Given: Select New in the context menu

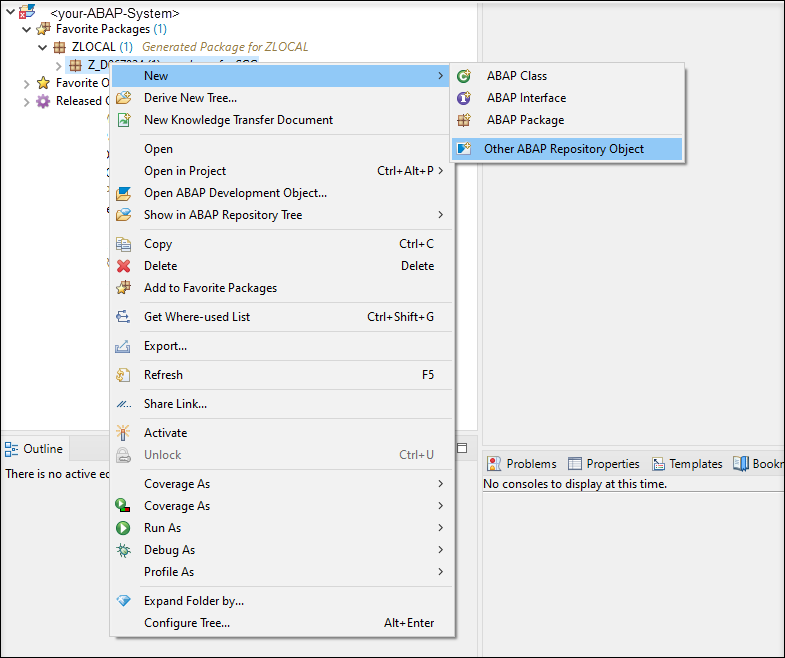Looking at the screenshot, I should click(x=281, y=76).
